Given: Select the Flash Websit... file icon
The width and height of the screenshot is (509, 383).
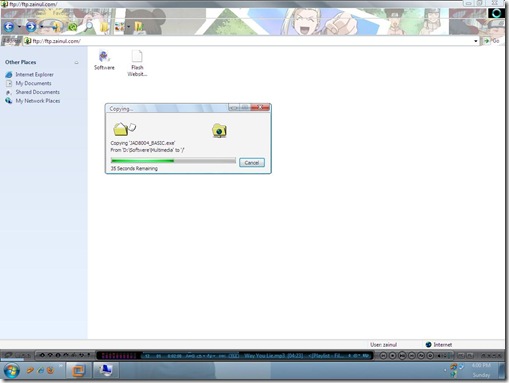Looking at the screenshot, I should tap(137, 63).
